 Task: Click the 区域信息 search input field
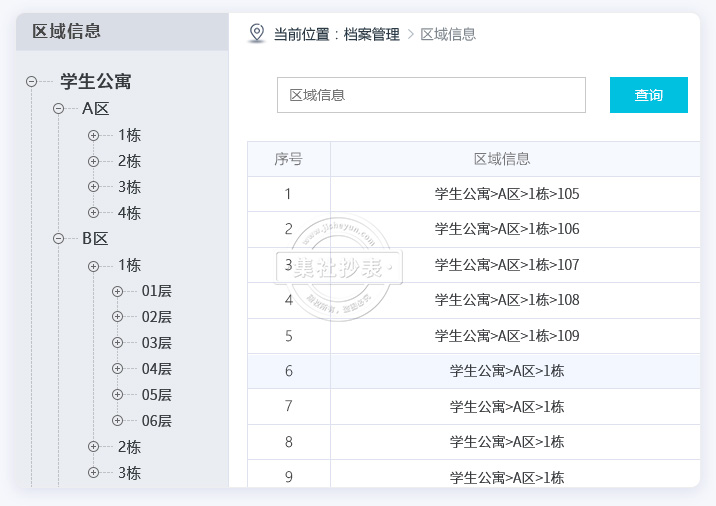430,95
